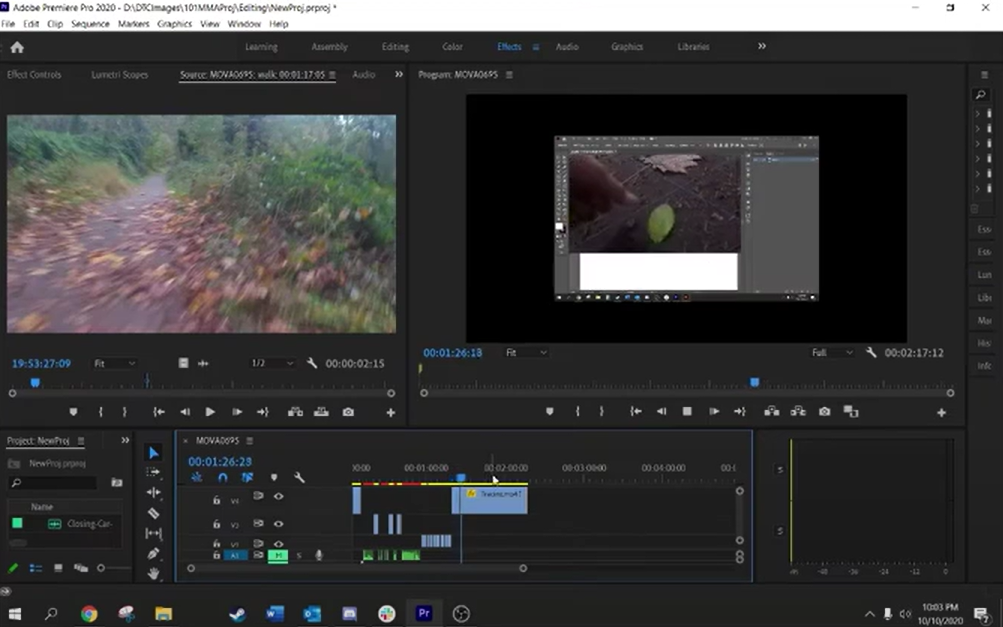
Task: Click Export Frame camera icon in Program monitor
Action: point(824,411)
